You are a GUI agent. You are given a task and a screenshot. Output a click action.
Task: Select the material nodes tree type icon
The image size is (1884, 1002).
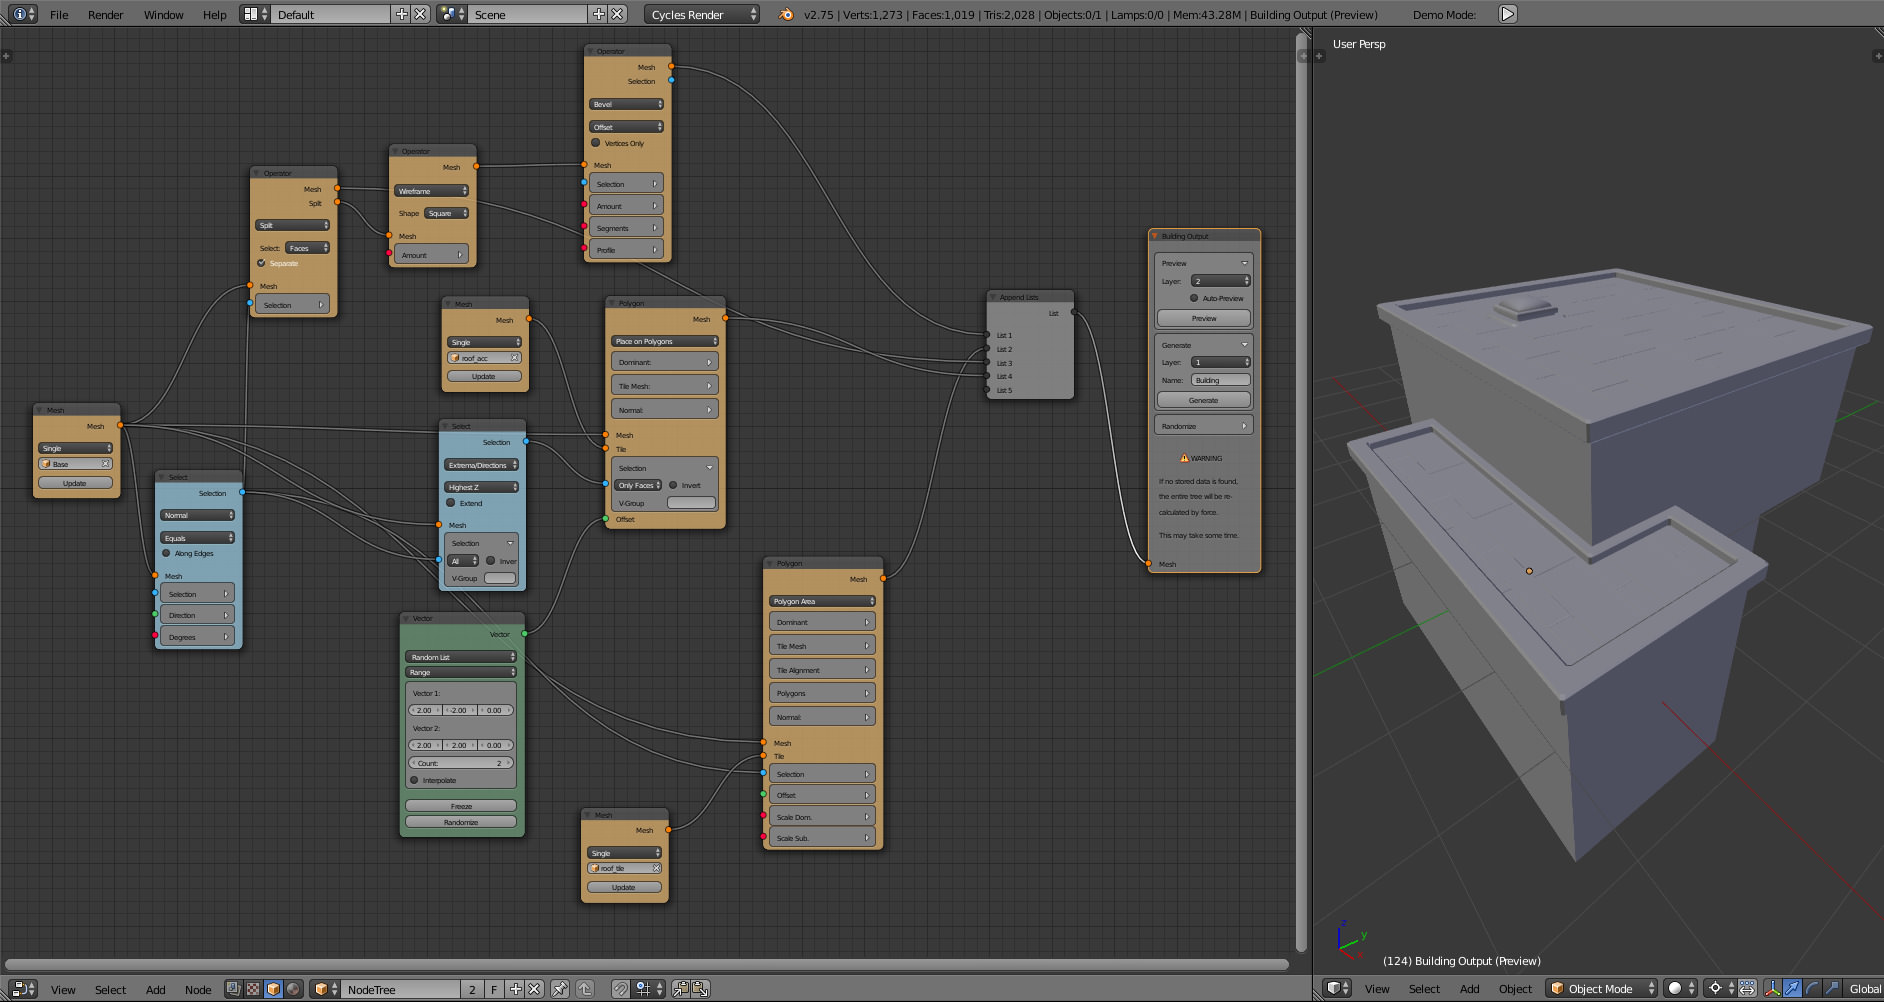pos(233,989)
